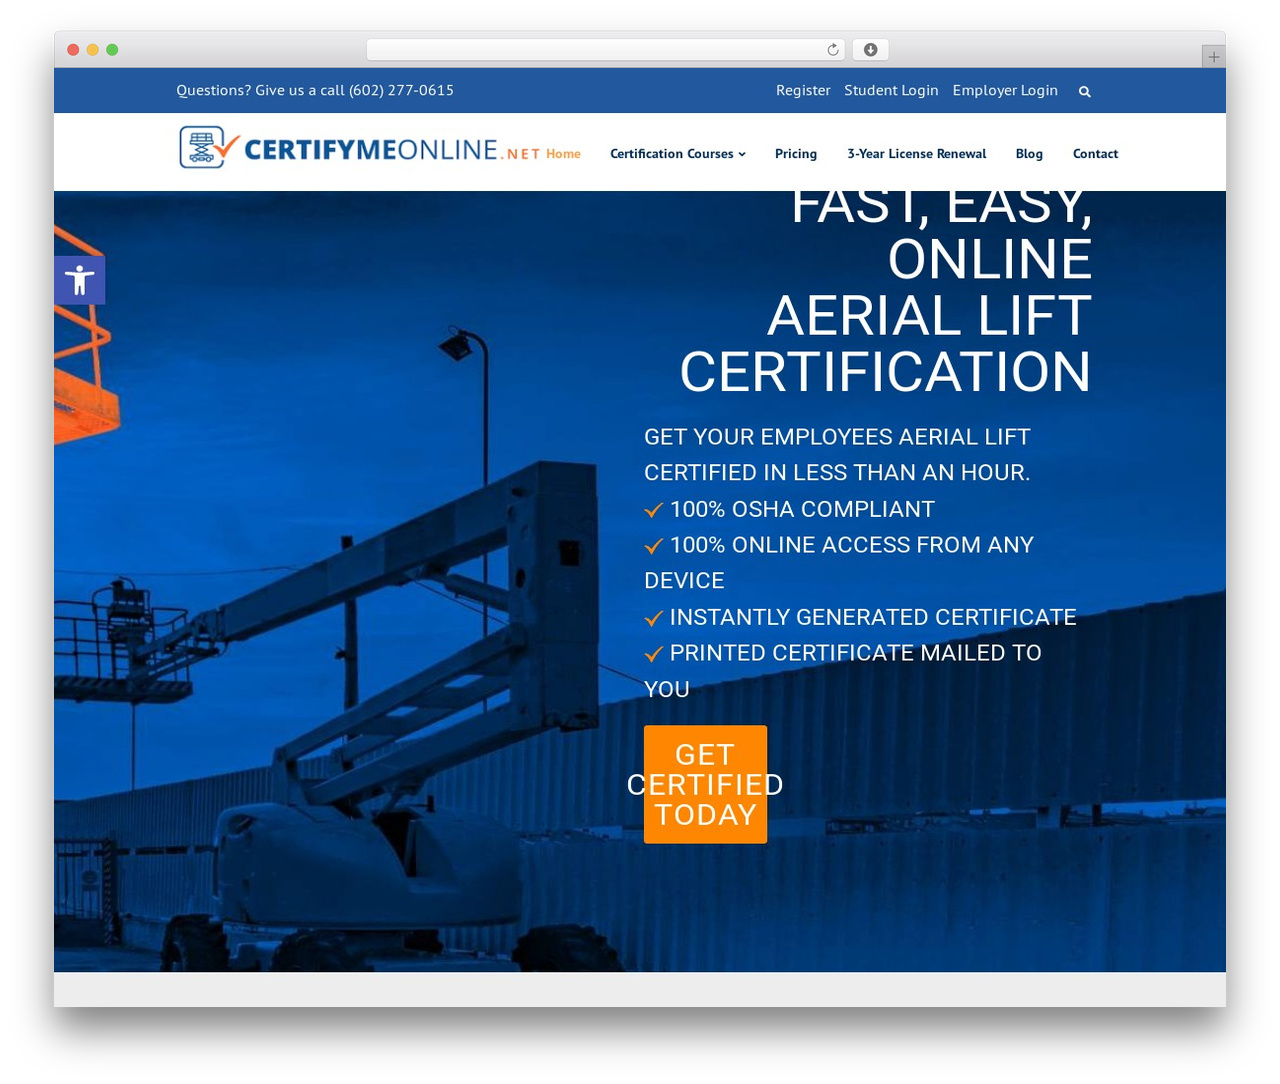Open the accessibility tools widget
Image resolution: width=1280 pixels, height=1084 pixels.
click(79, 280)
